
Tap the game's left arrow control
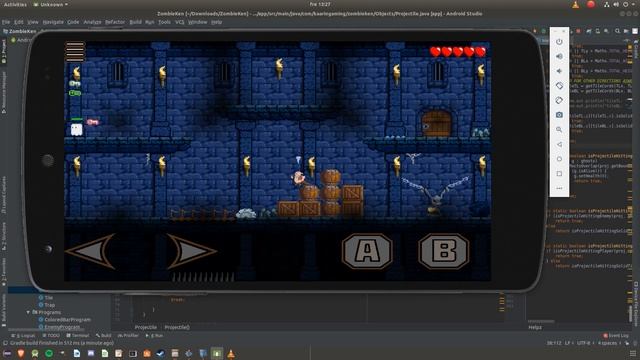(x=91, y=251)
